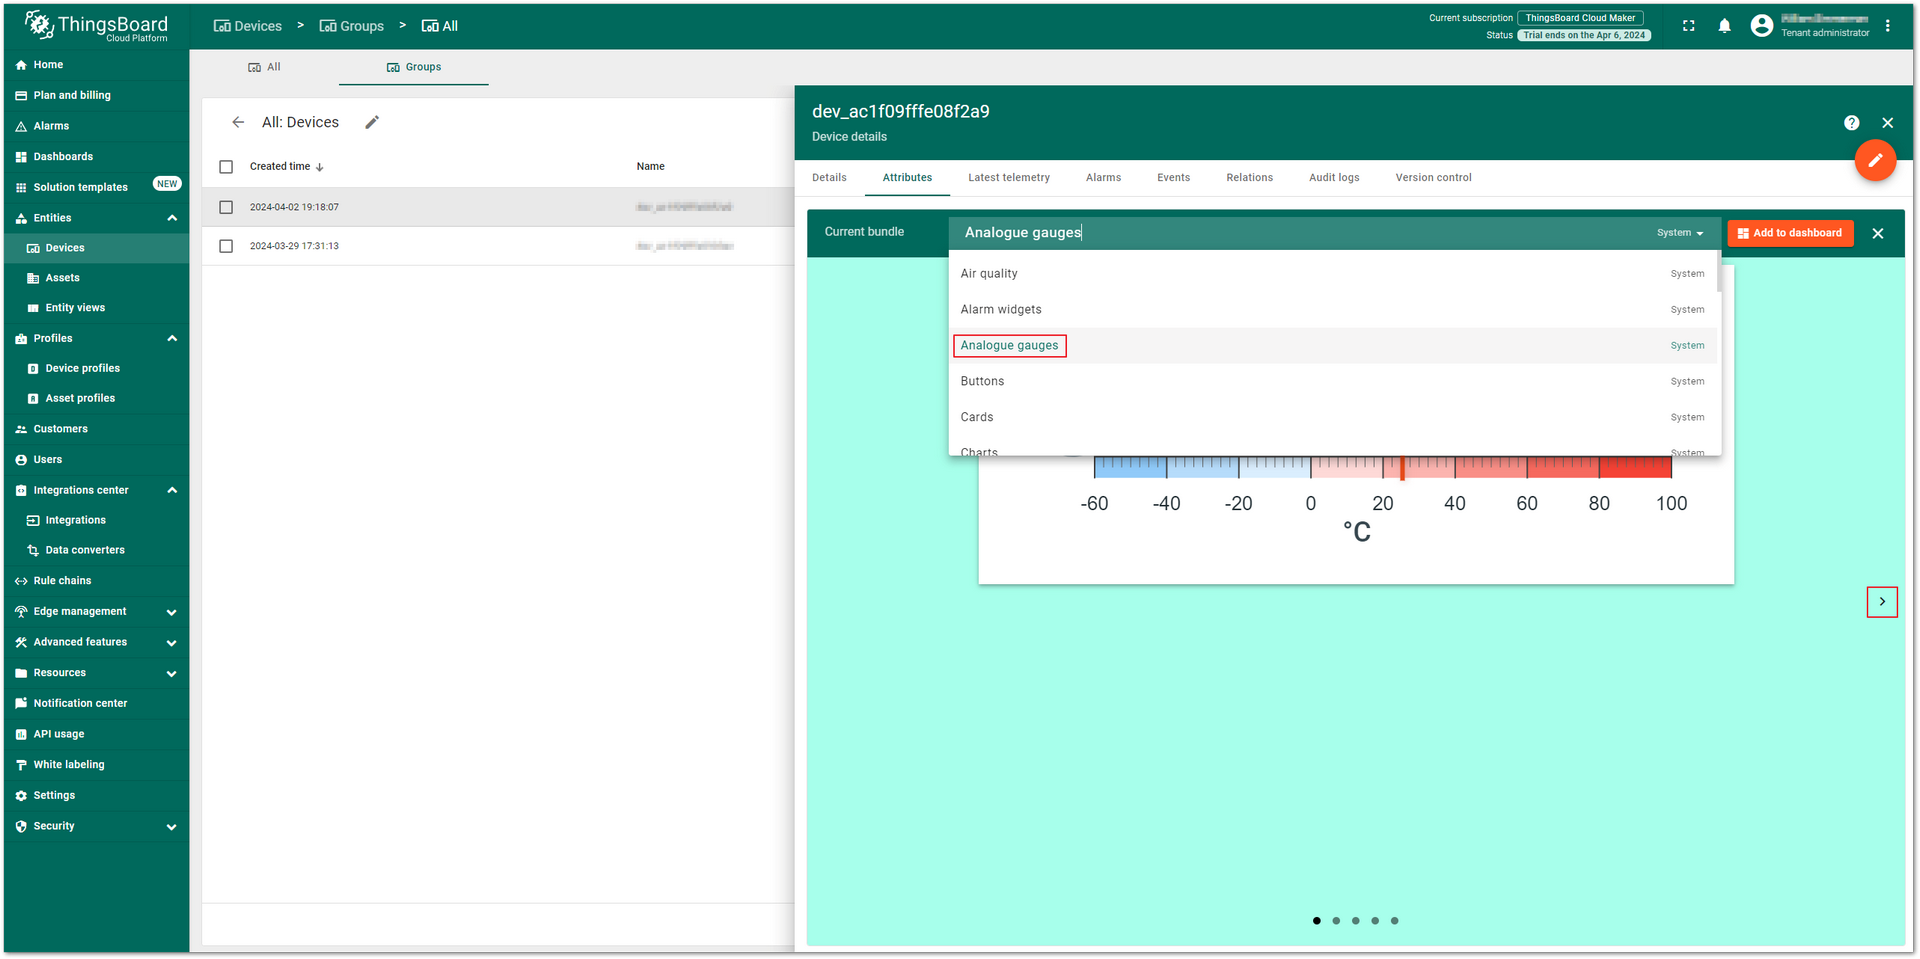This screenshot has height=959, width=1920.
Task: Show next widget with right chevron
Action: click(x=1882, y=601)
